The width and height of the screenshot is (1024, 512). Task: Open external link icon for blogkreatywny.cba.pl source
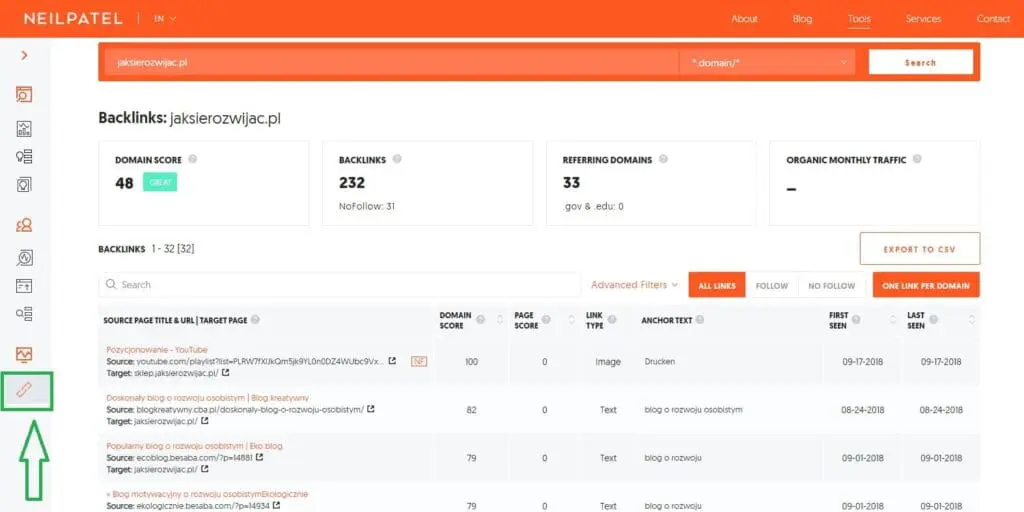370,409
